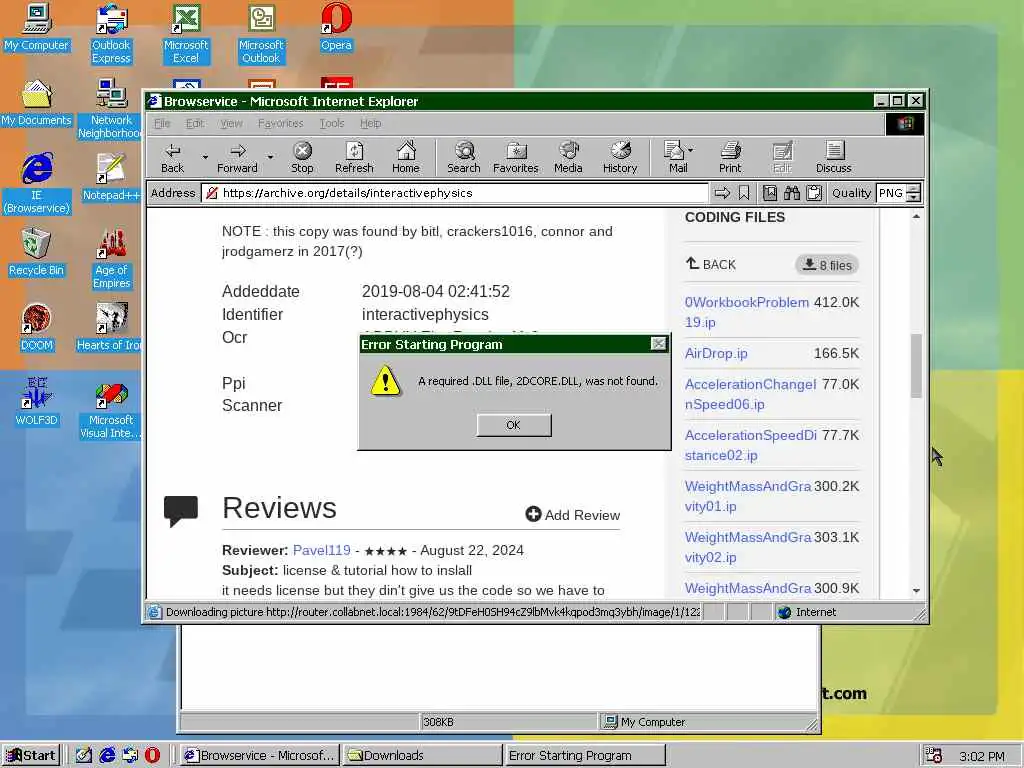The image size is (1024, 768).
Task: Click the vertical scrollbar thumb
Action: (916, 366)
